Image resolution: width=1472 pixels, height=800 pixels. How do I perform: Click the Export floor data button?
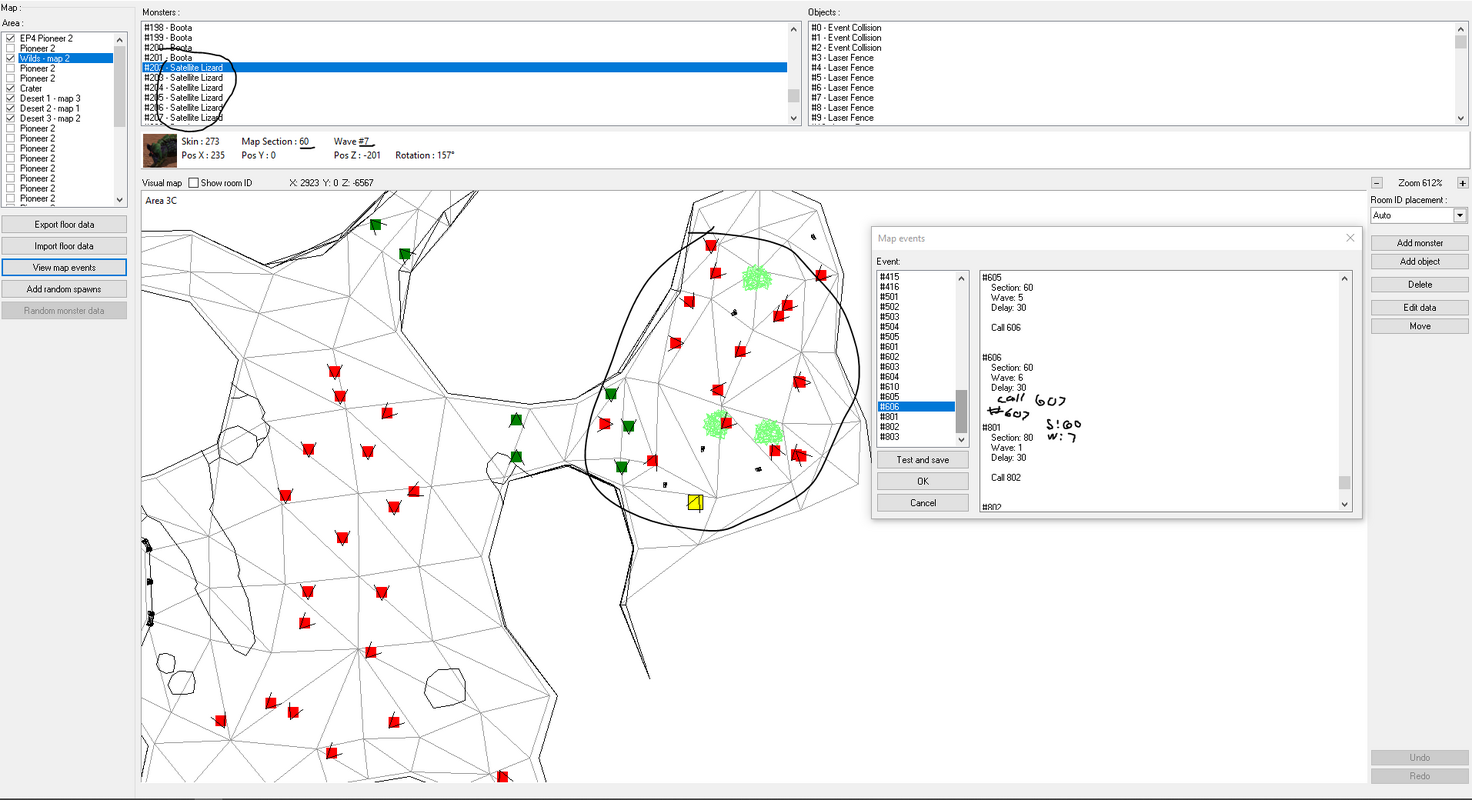[x=64, y=225]
